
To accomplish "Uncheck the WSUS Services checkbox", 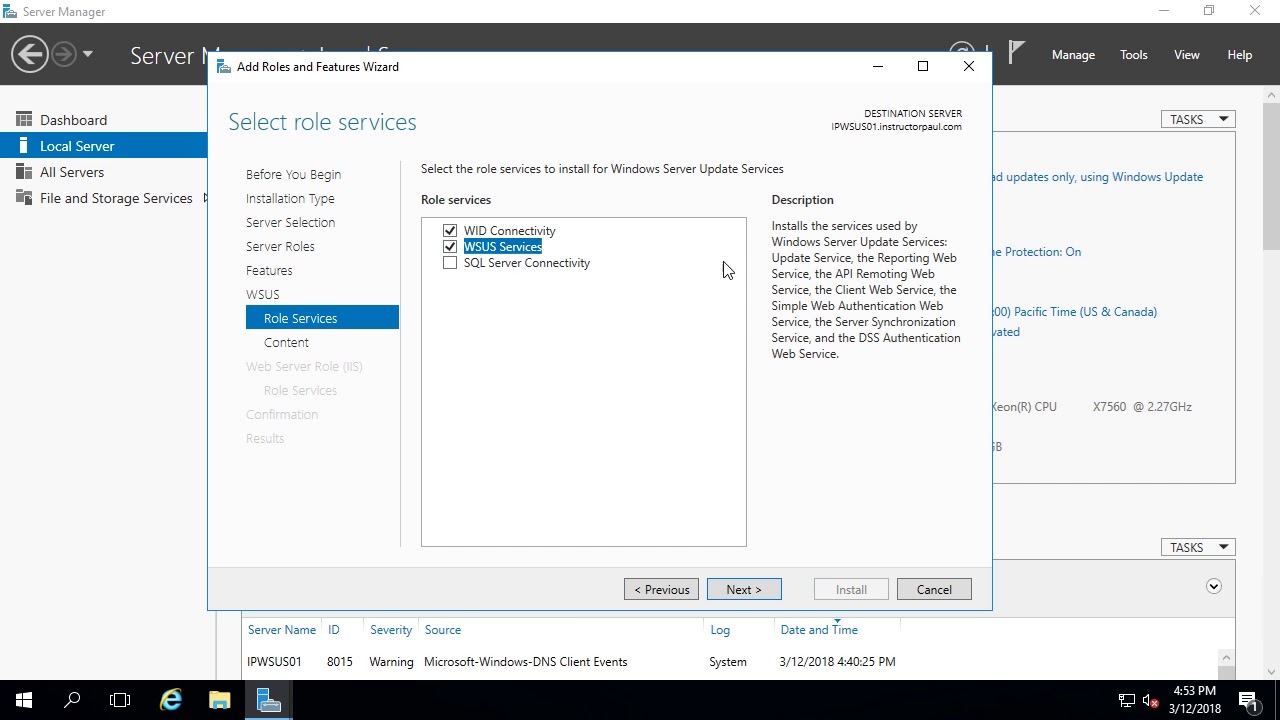I will pos(450,247).
